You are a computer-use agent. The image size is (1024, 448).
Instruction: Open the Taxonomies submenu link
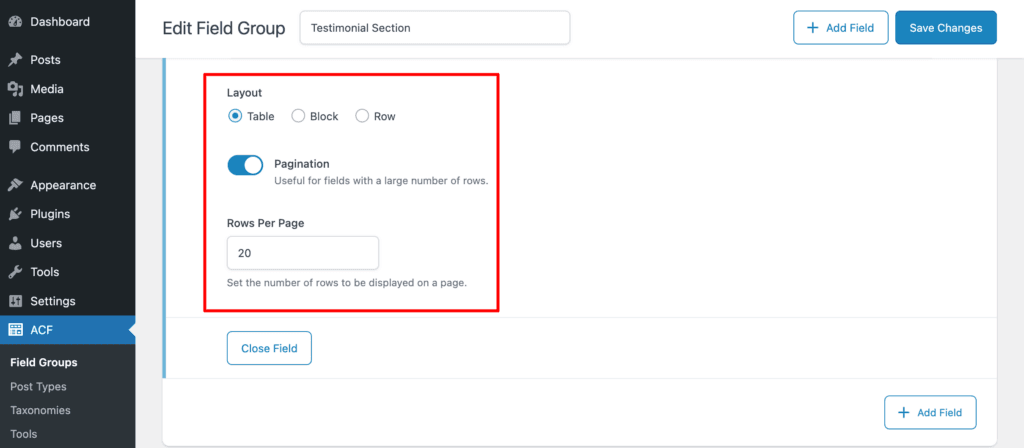point(40,411)
